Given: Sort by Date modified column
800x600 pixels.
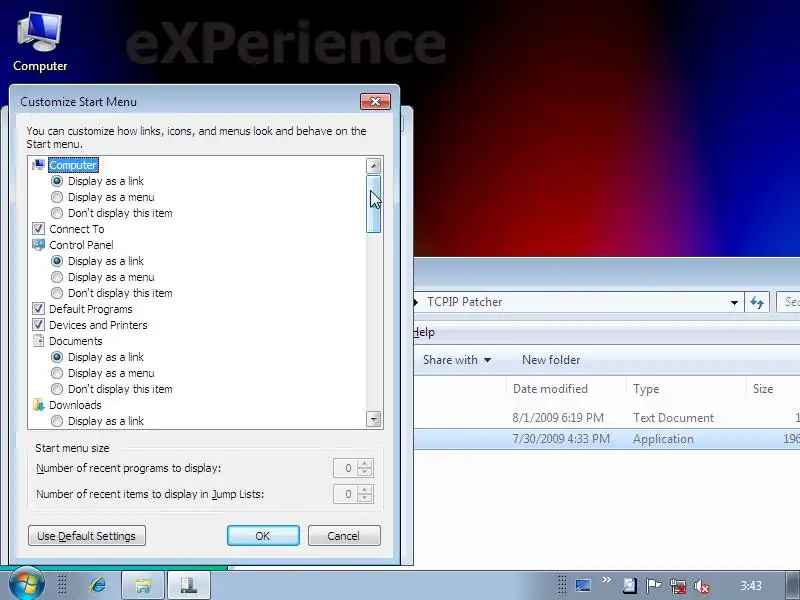Looking at the screenshot, I should [566, 389].
